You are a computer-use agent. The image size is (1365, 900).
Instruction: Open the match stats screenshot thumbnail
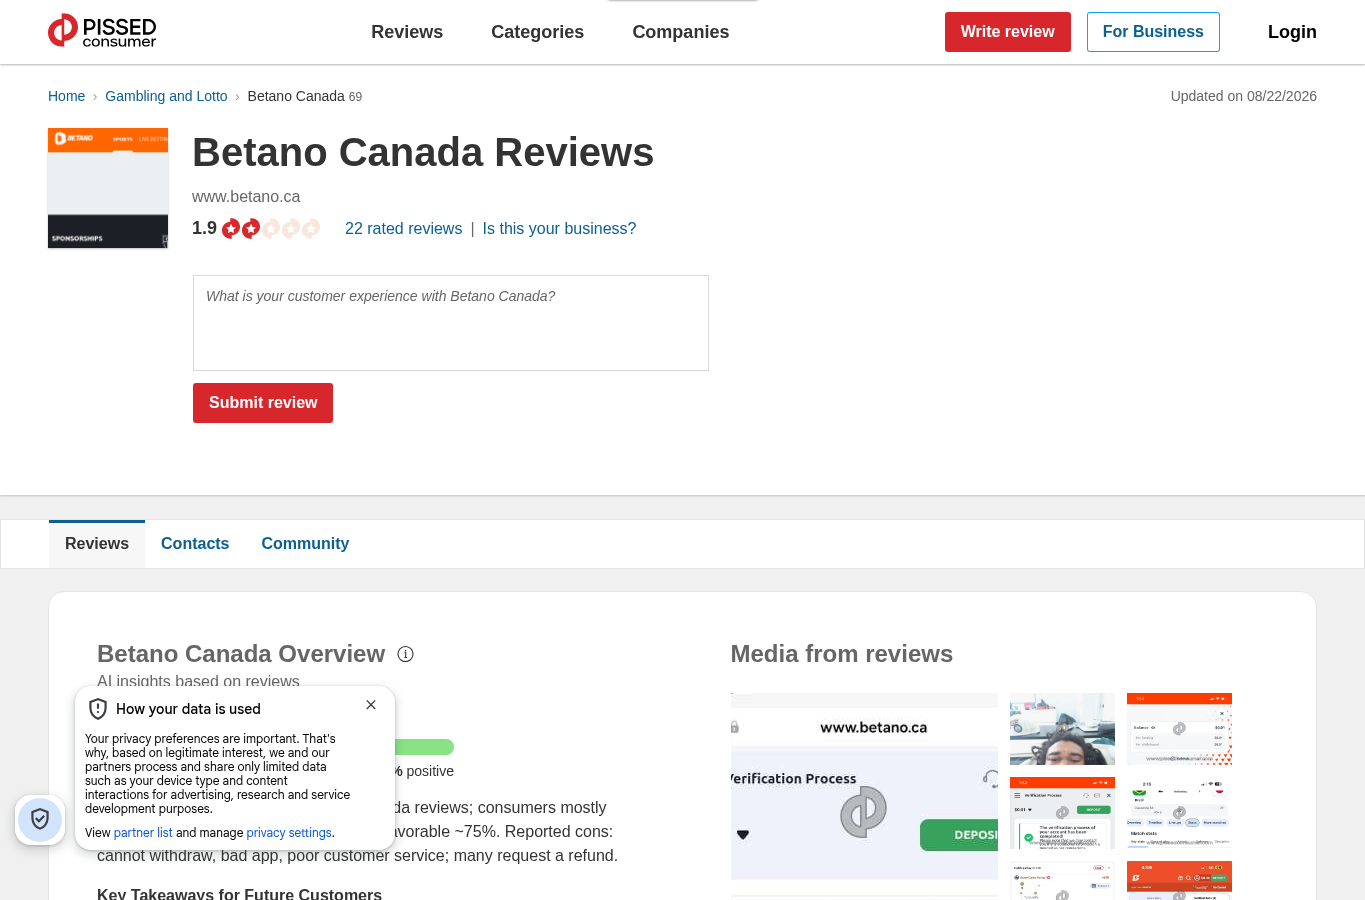click(x=1179, y=813)
